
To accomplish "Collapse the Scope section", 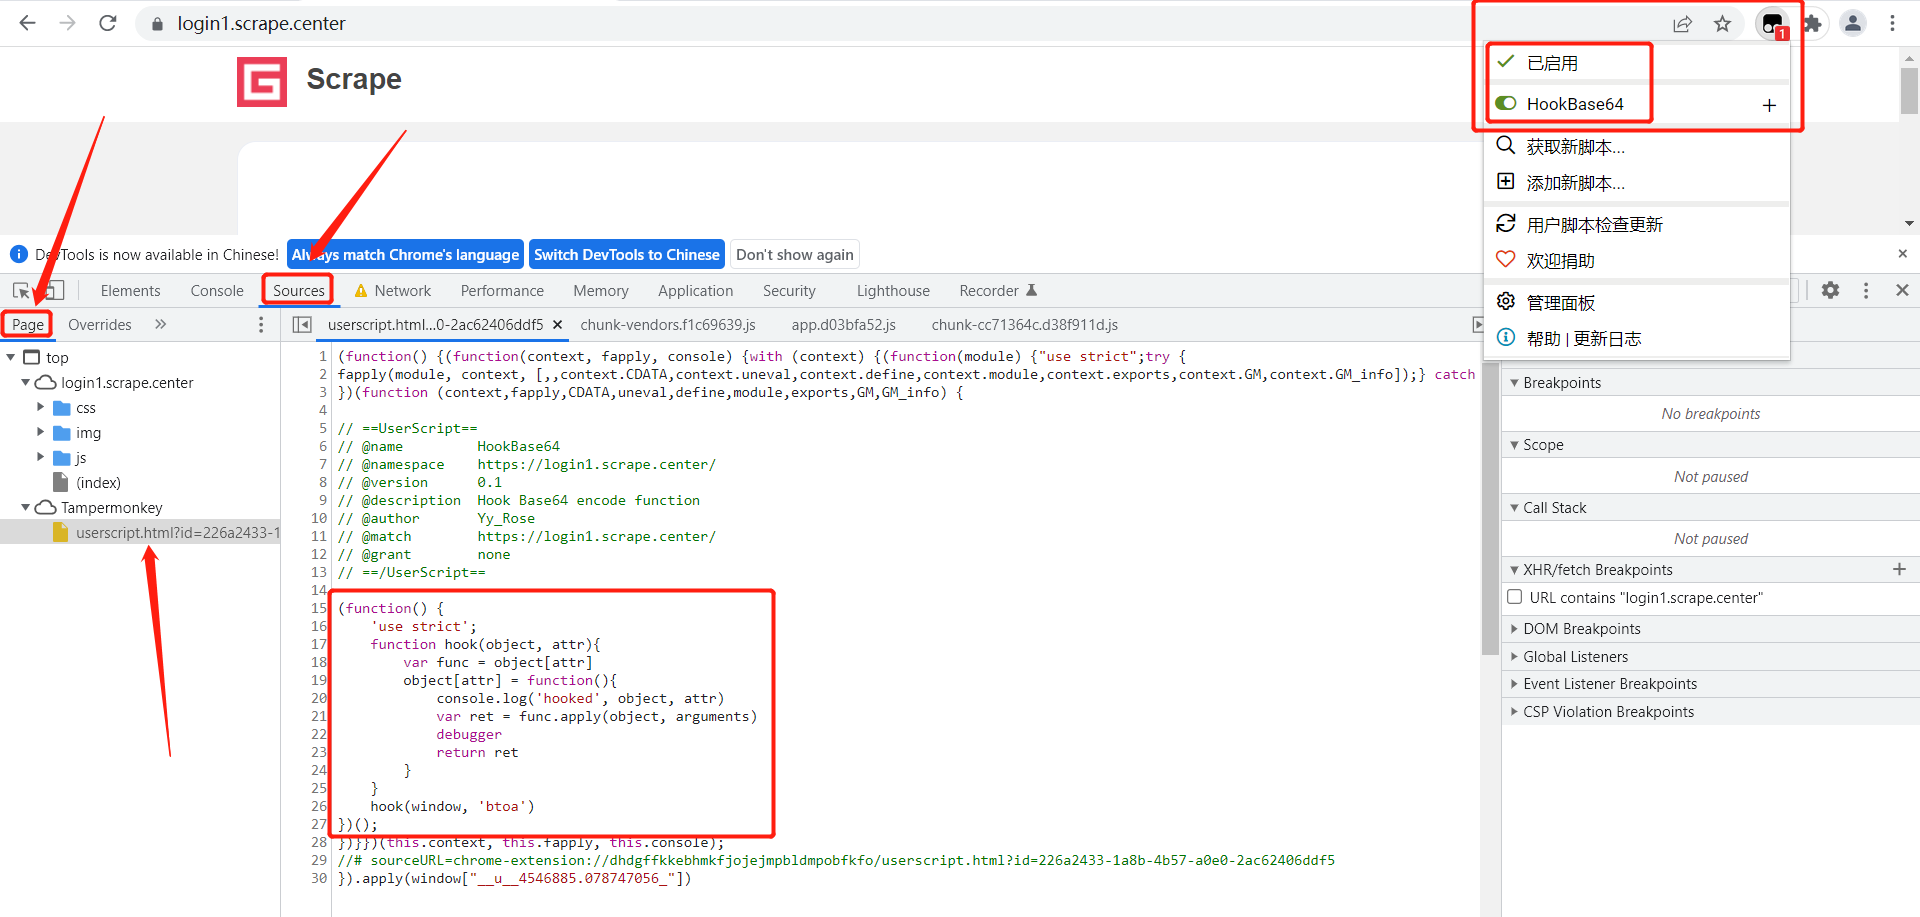I will (1515, 444).
